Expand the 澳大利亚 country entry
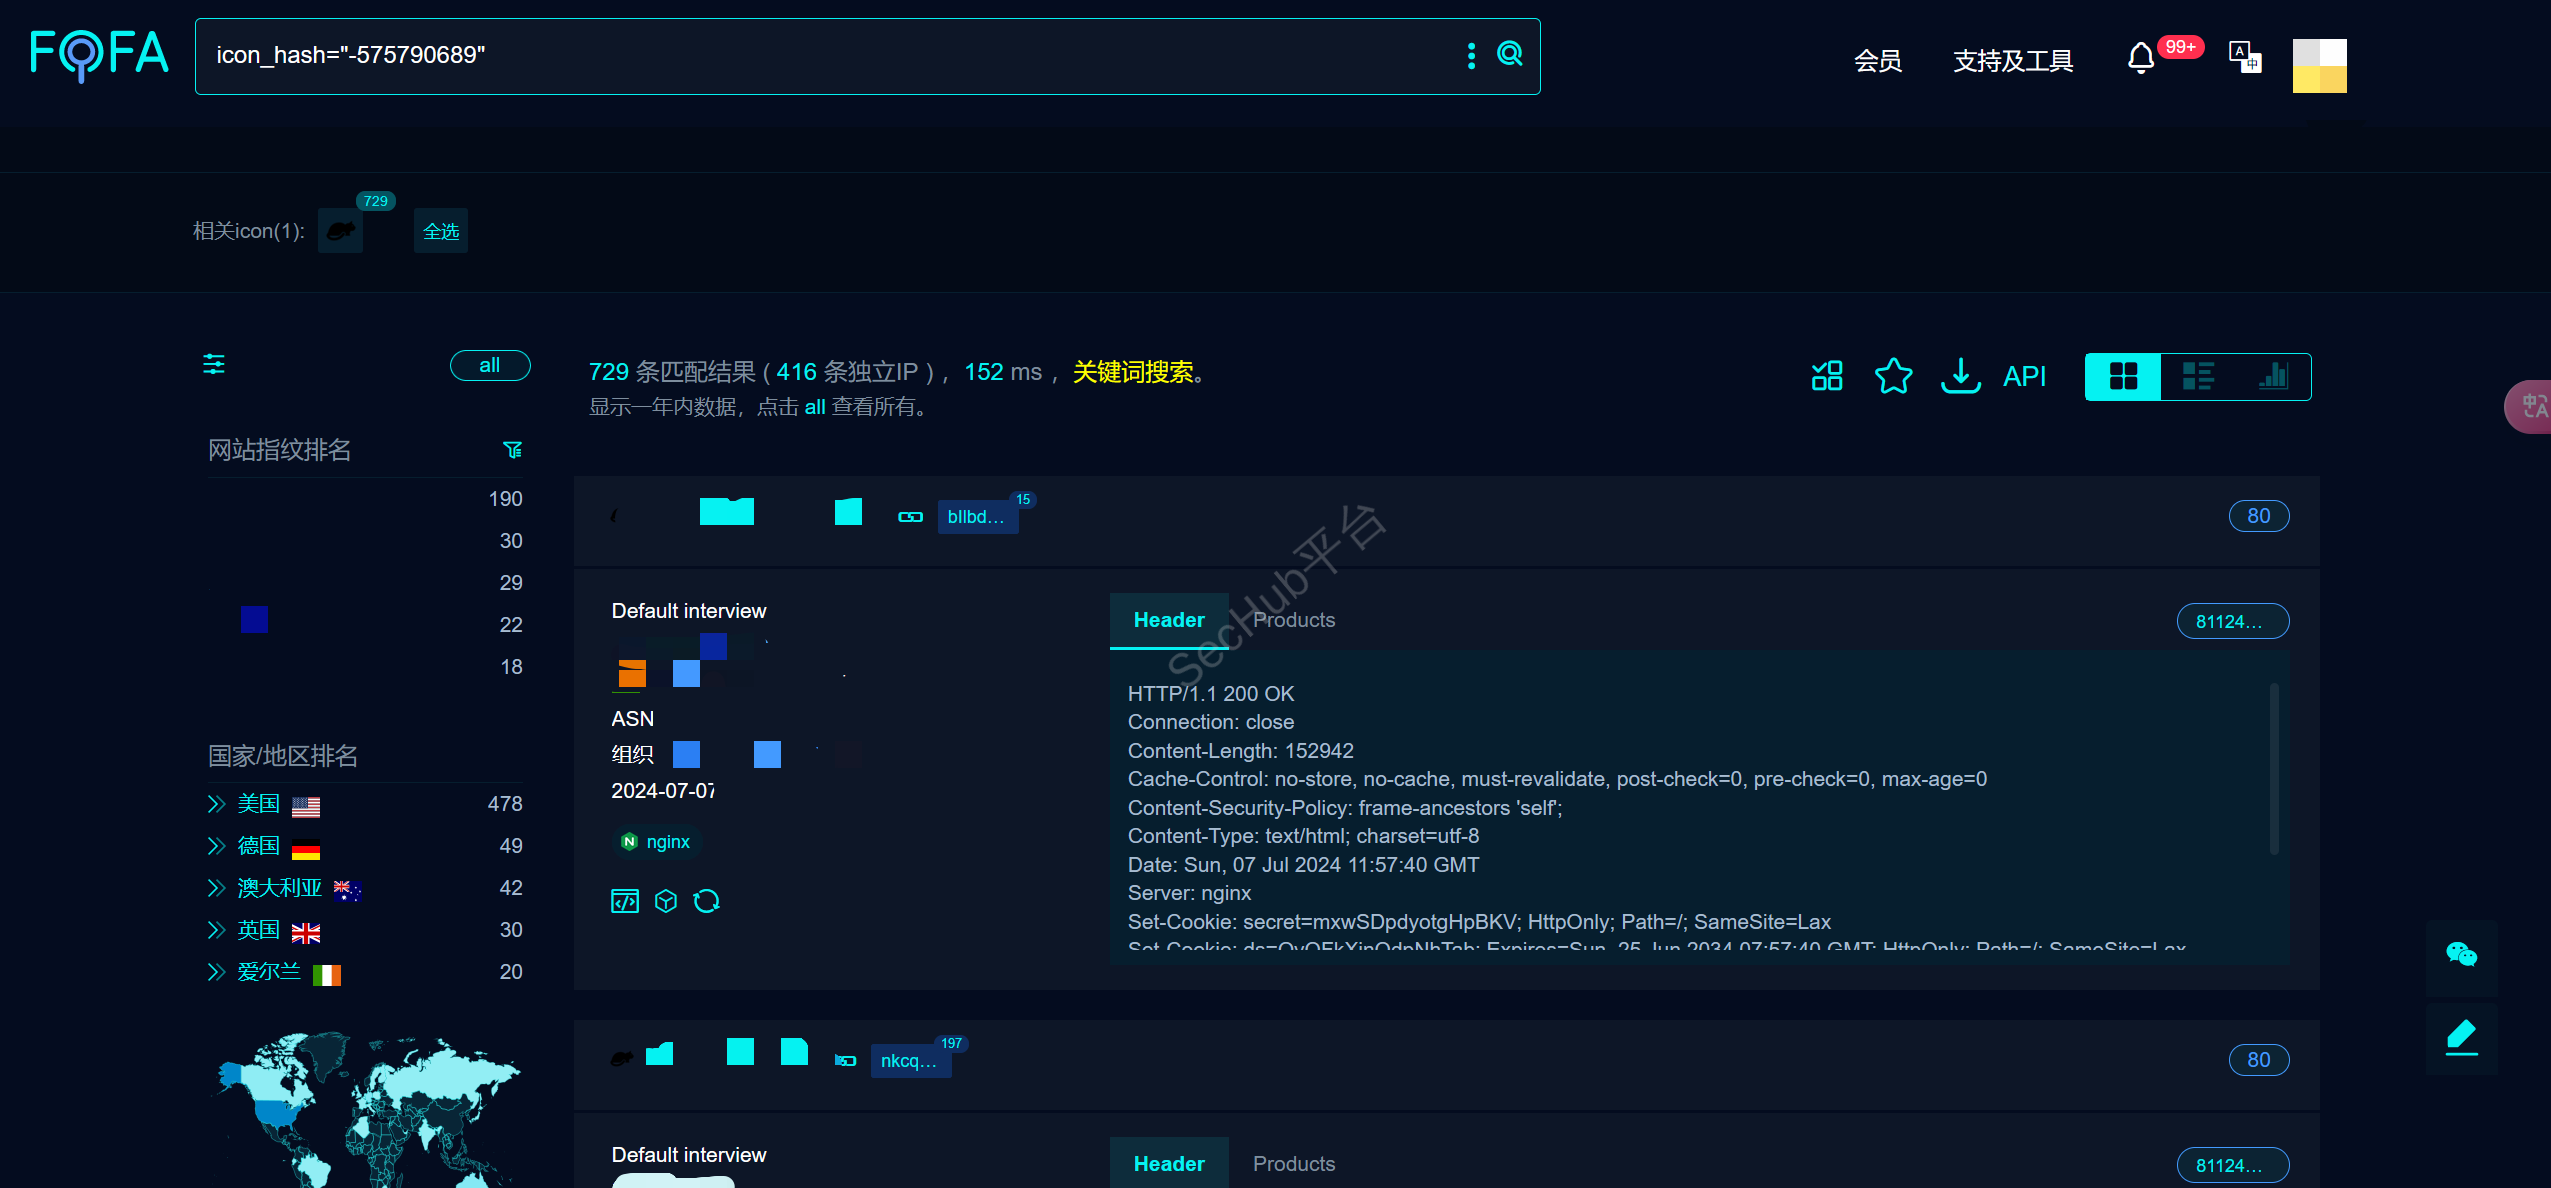 click(216, 888)
